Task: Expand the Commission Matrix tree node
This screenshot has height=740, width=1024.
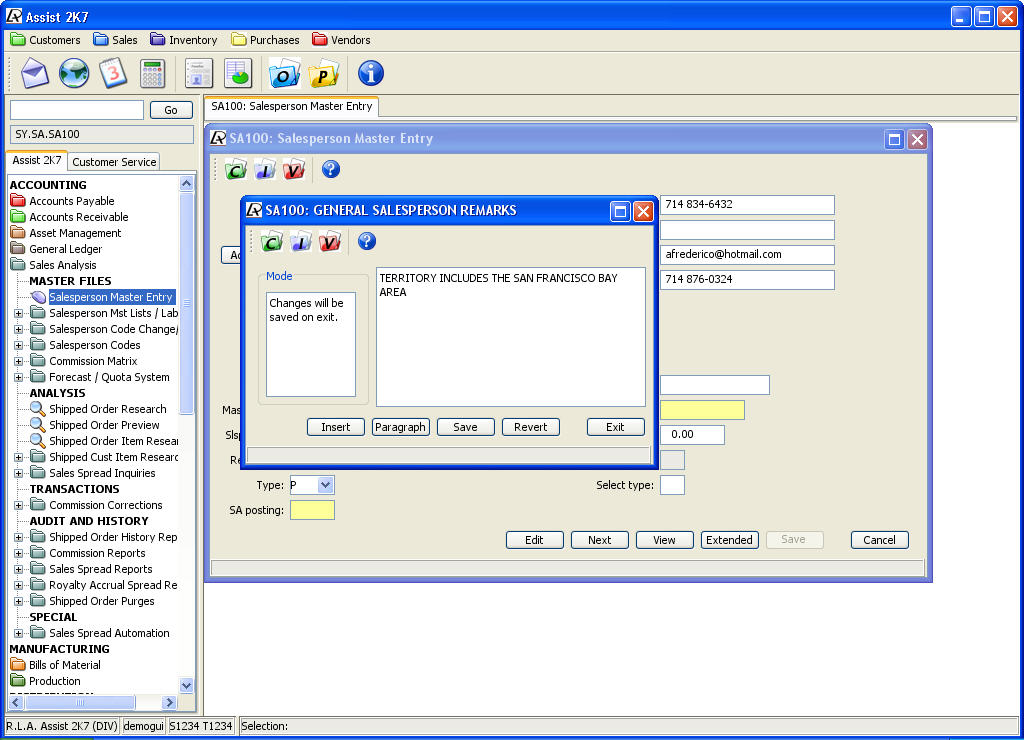Action: coord(18,361)
